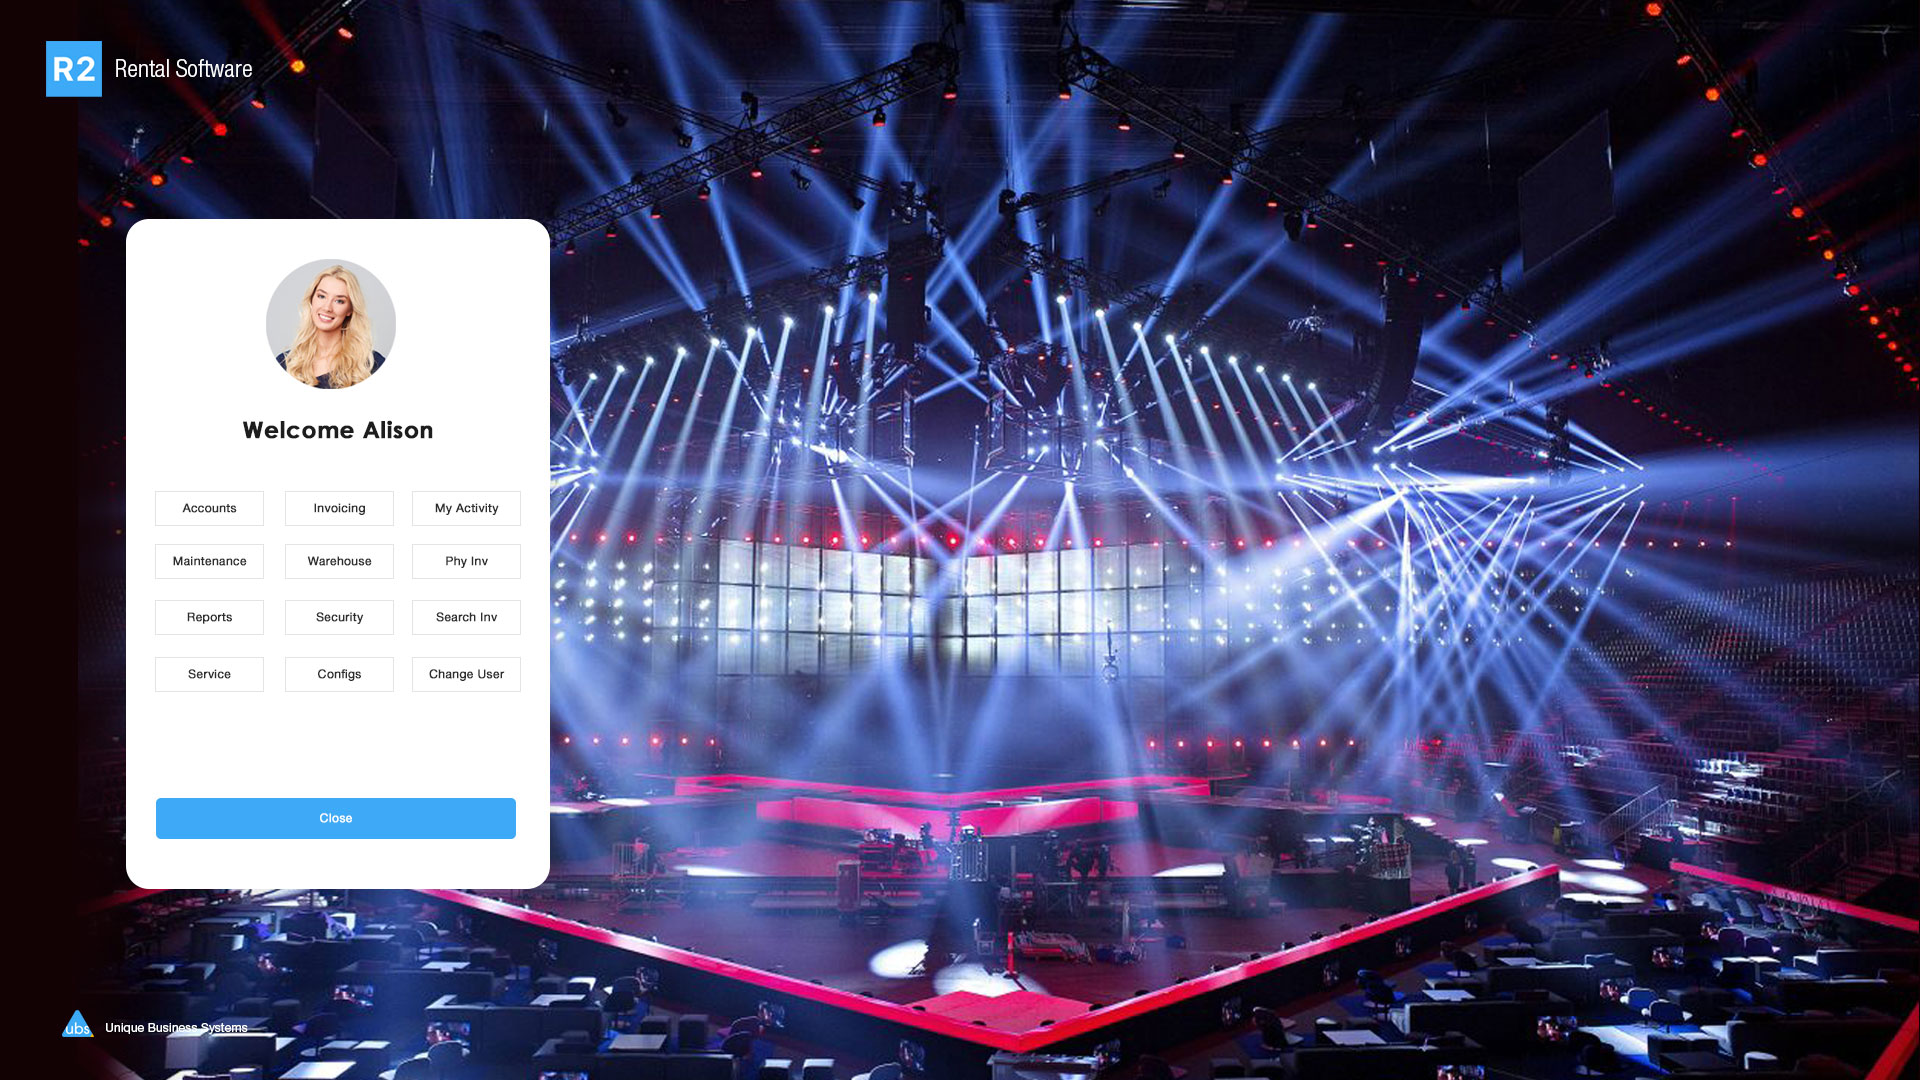Launch Search Inv
1920x1080 pixels.
pyautogui.click(x=466, y=617)
